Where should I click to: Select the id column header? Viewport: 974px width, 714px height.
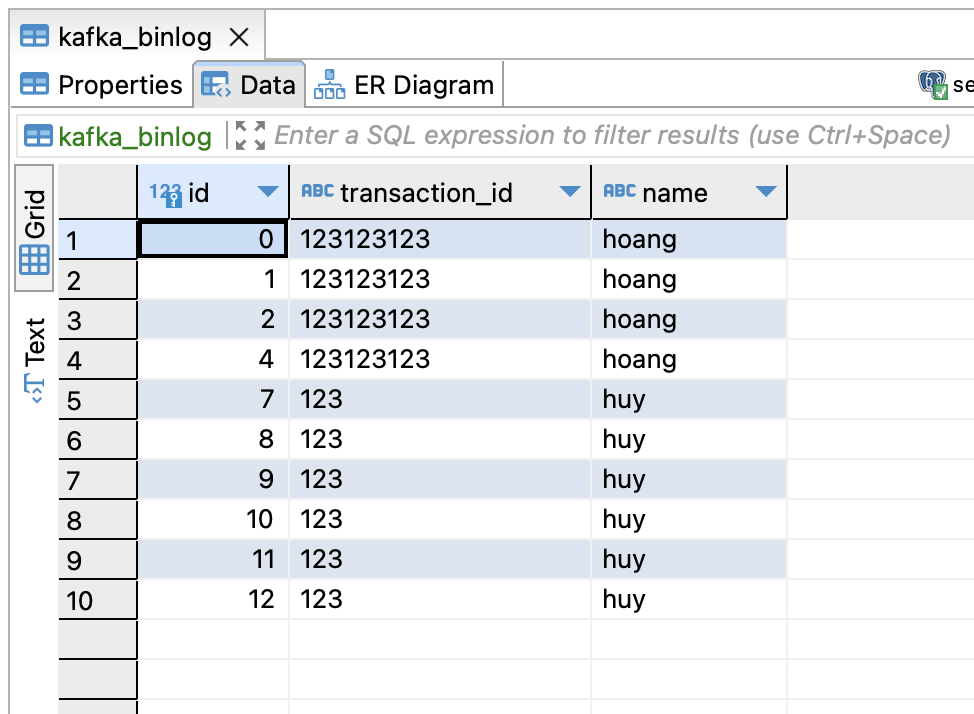coord(213,193)
